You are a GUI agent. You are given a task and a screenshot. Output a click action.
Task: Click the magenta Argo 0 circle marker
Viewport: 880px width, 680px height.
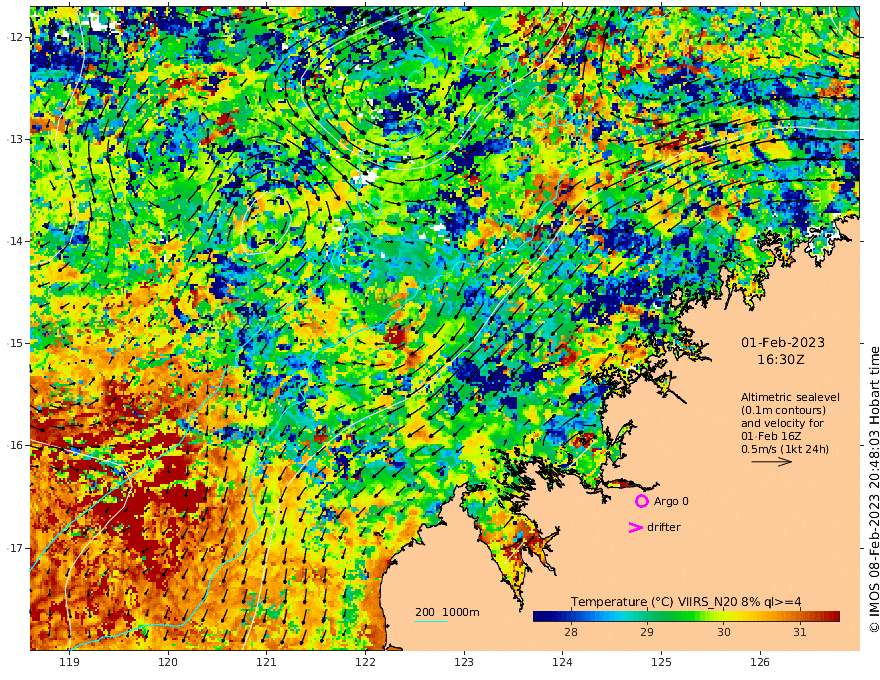[641, 501]
